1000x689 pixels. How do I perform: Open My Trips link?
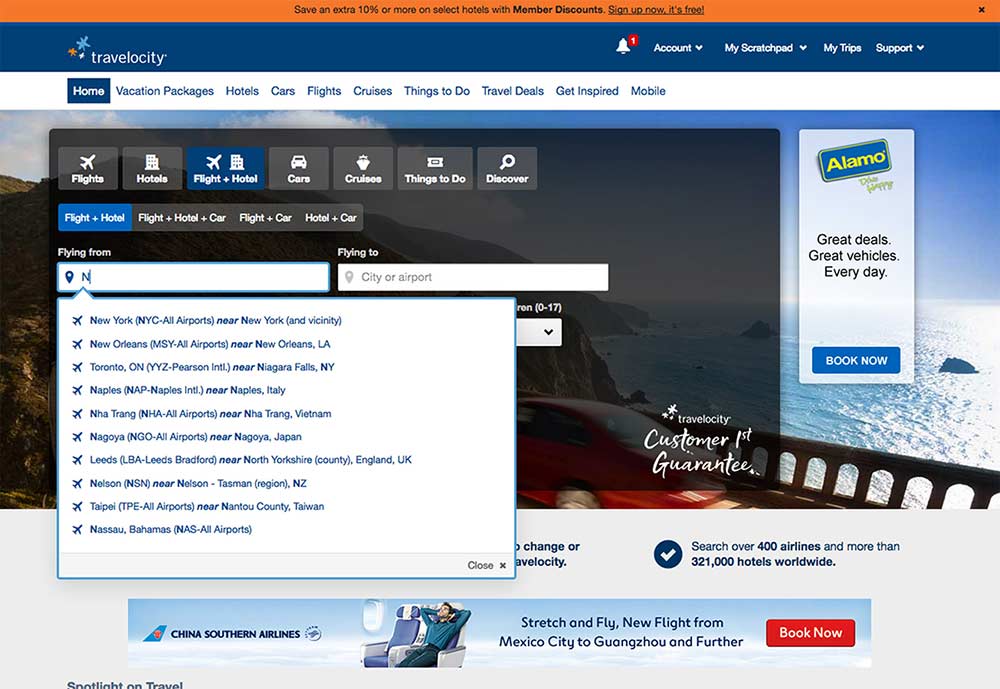click(x=842, y=48)
